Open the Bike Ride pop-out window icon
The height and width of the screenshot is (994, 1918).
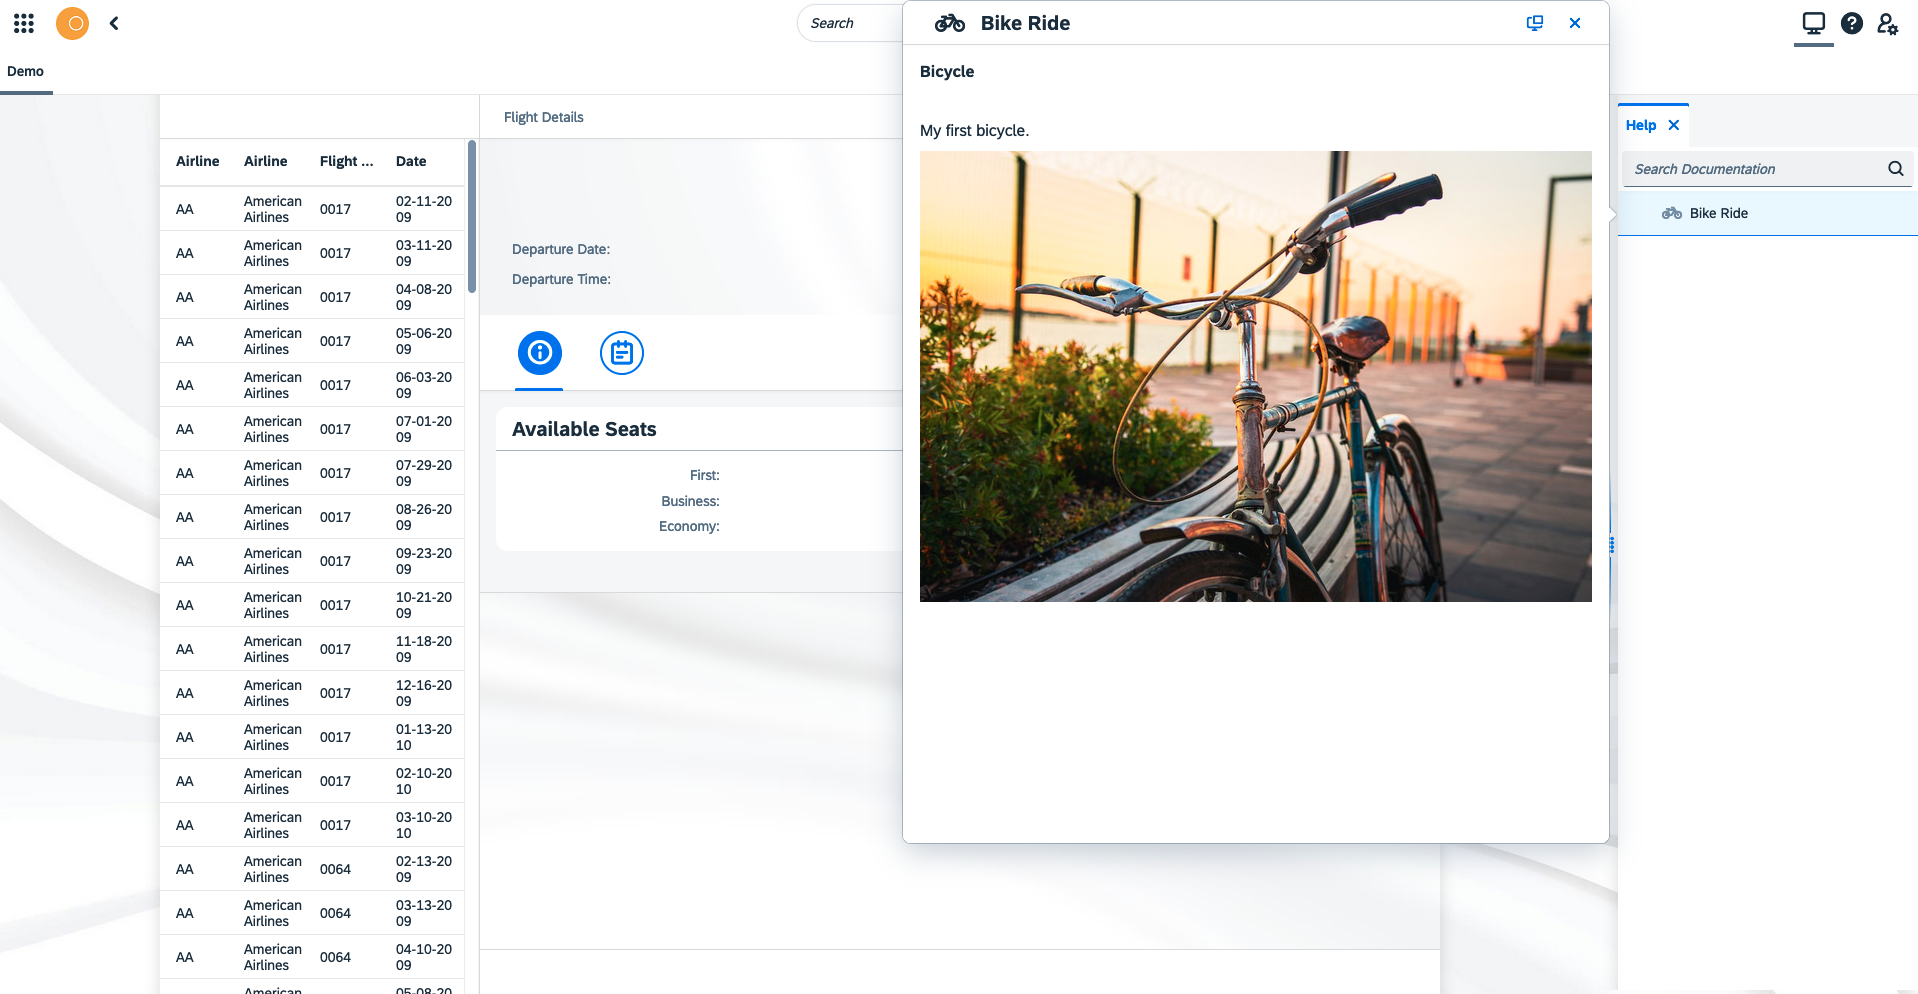[1534, 22]
